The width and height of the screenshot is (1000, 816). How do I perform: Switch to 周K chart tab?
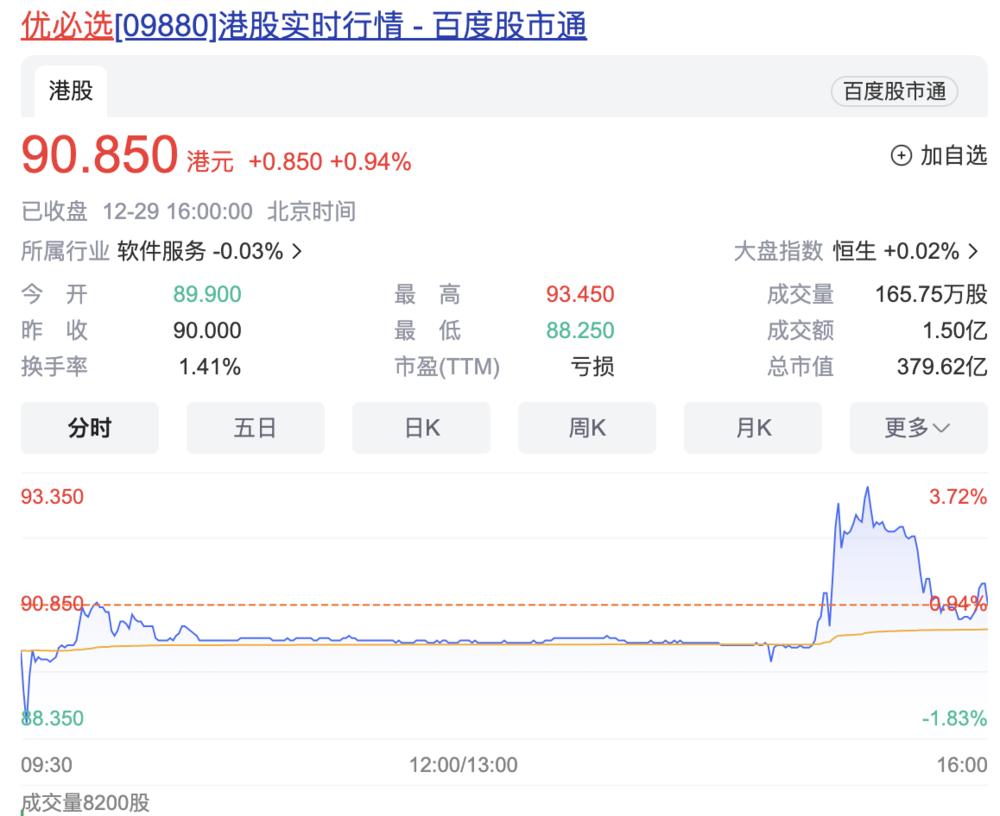(587, 427)
